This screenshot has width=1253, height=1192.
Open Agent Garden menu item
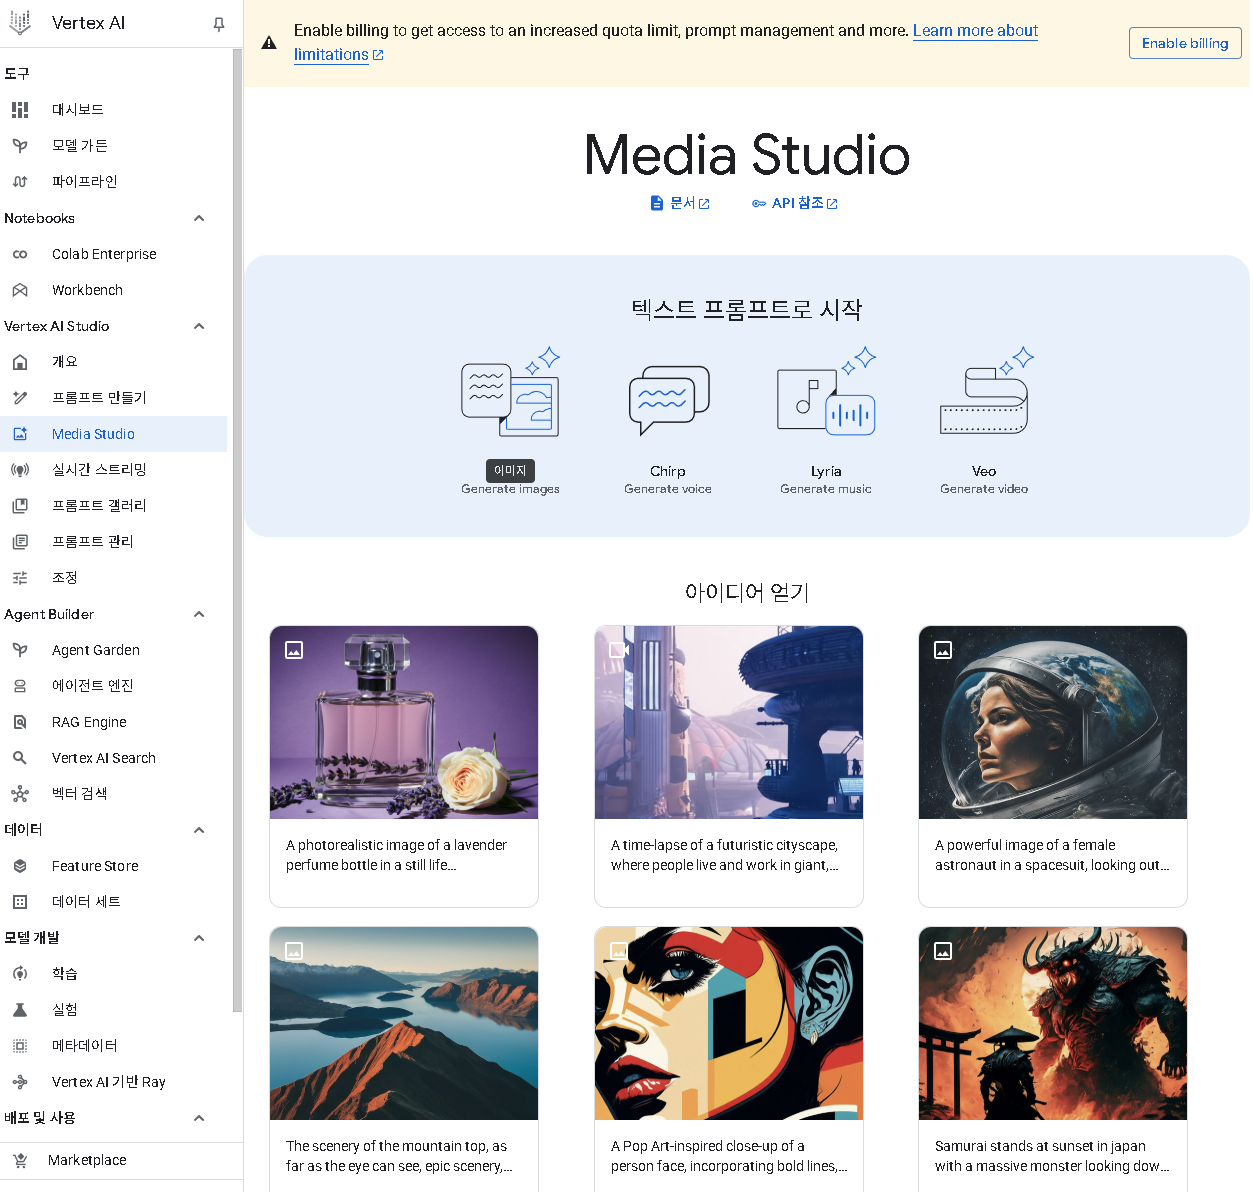(x=113, y=650)
